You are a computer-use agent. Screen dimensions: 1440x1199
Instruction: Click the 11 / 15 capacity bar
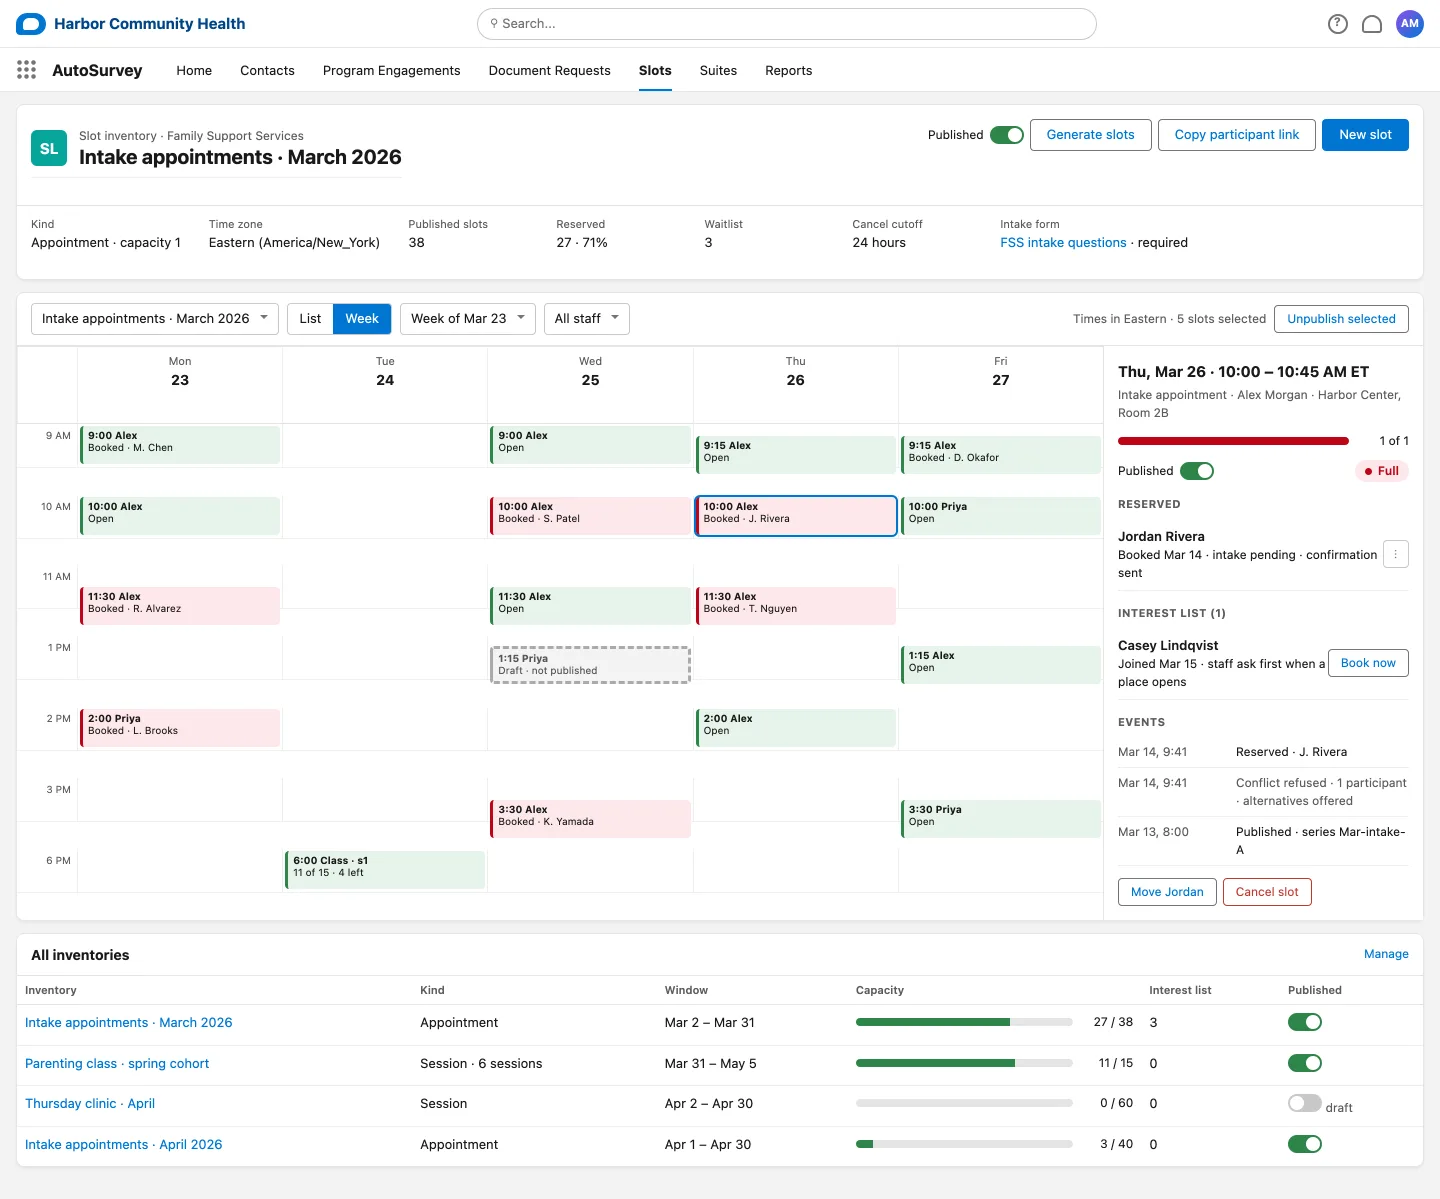pyautogui.click(x=964, y=1063)
